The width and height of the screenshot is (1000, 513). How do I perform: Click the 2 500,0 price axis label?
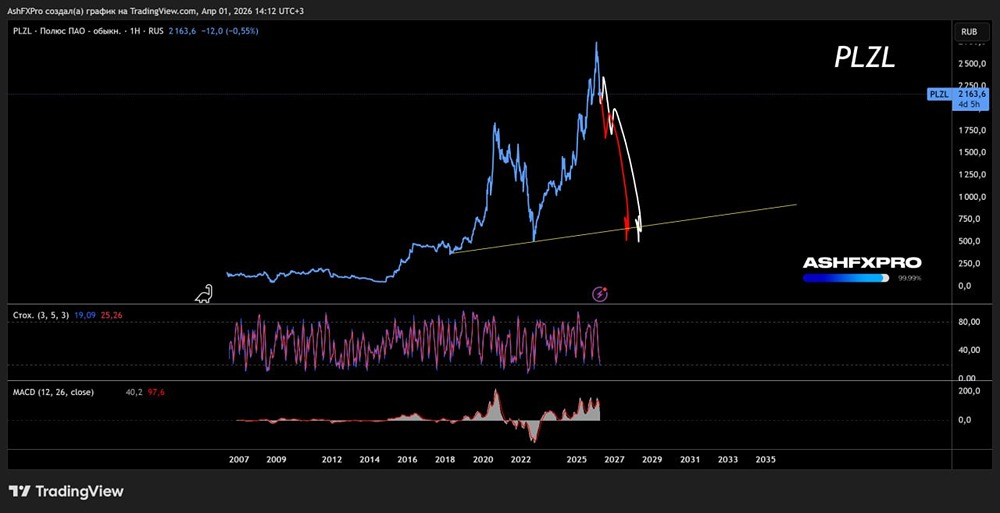pos(971,64)
